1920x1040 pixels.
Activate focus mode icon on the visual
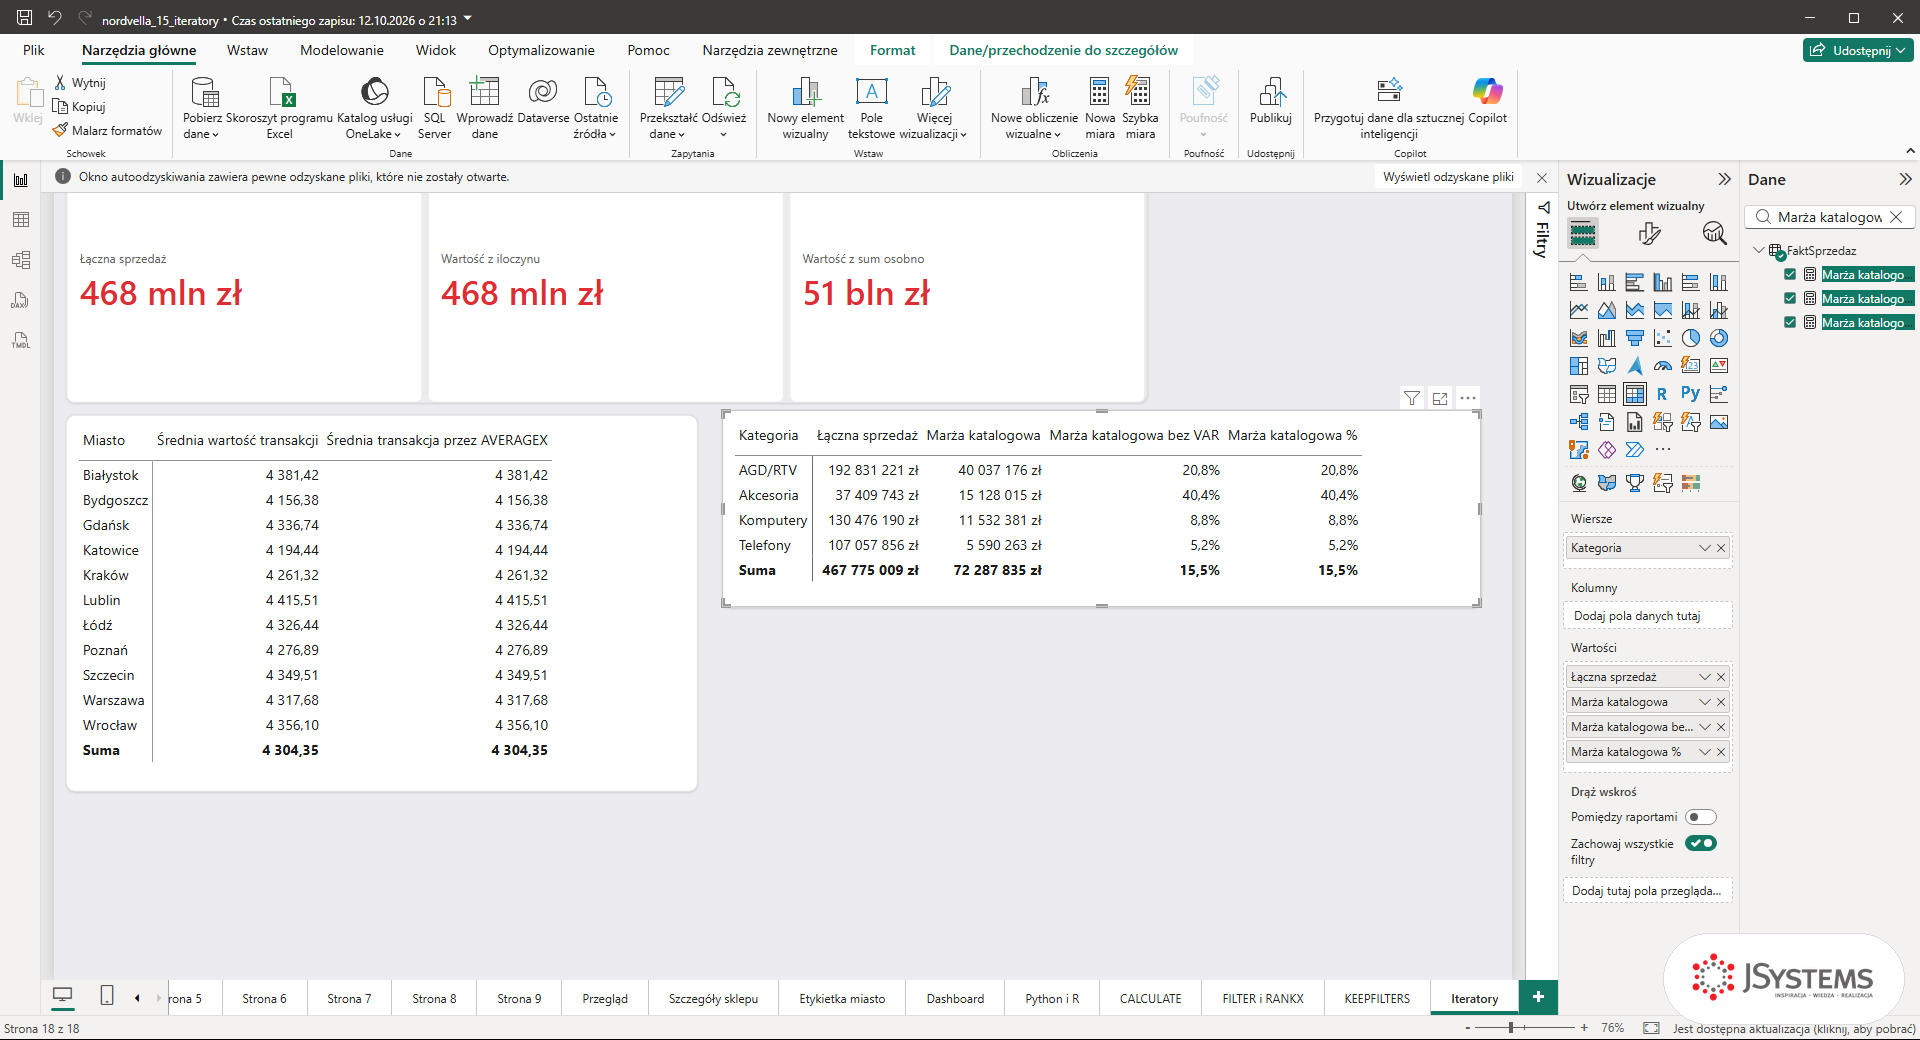1440,398
